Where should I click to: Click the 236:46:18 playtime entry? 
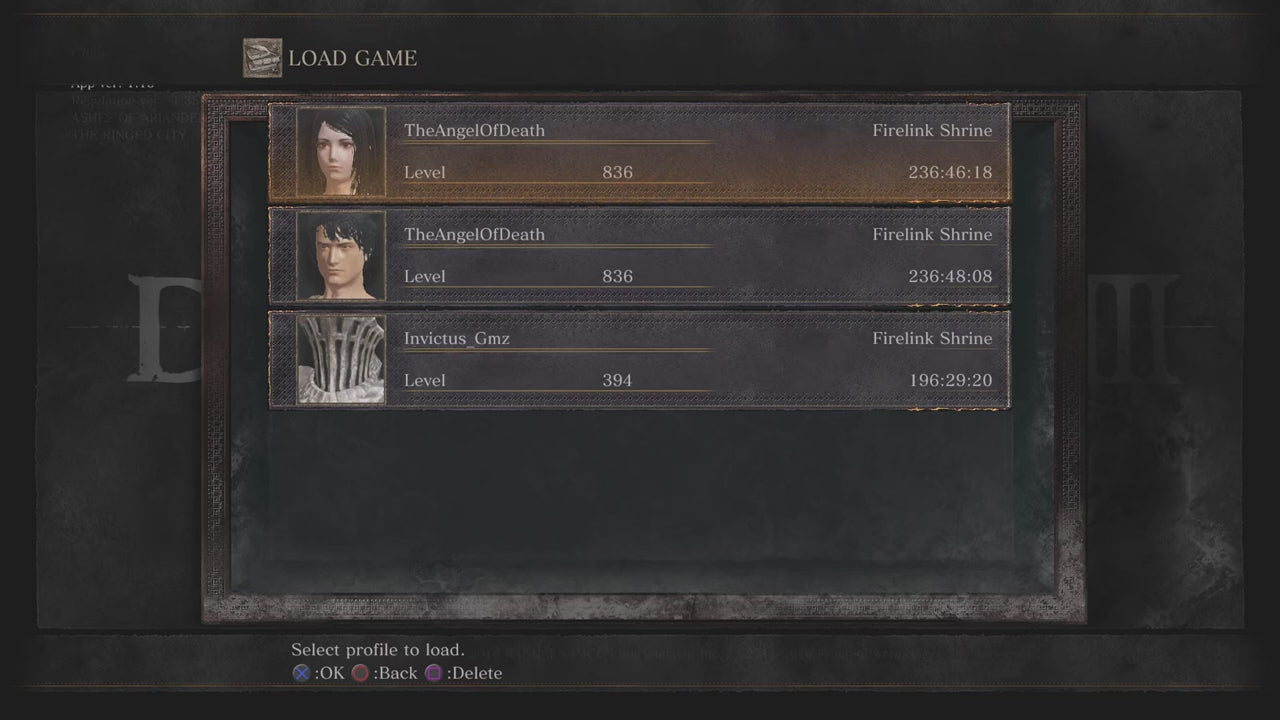click(x=950, y=172)
